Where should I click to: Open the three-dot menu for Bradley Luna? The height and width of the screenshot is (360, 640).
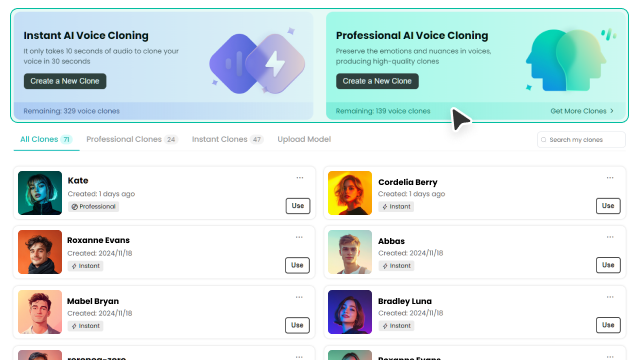coord(610,297)
